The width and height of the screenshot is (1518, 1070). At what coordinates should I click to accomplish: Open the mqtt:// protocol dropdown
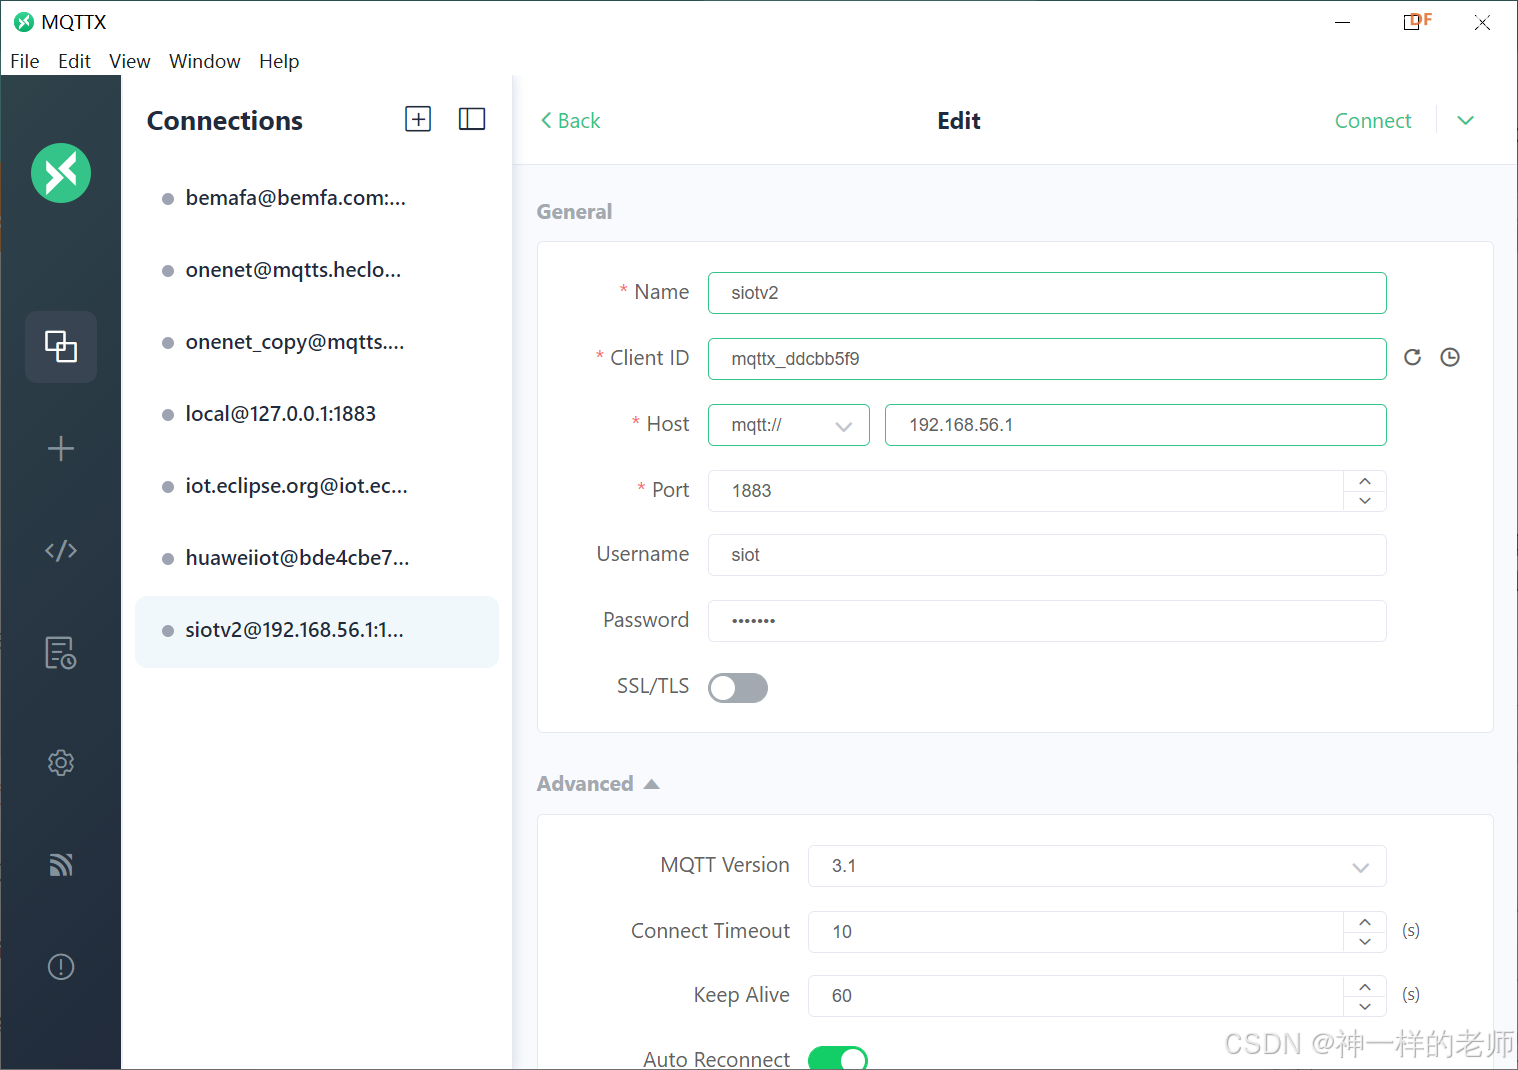coord(789,425)
